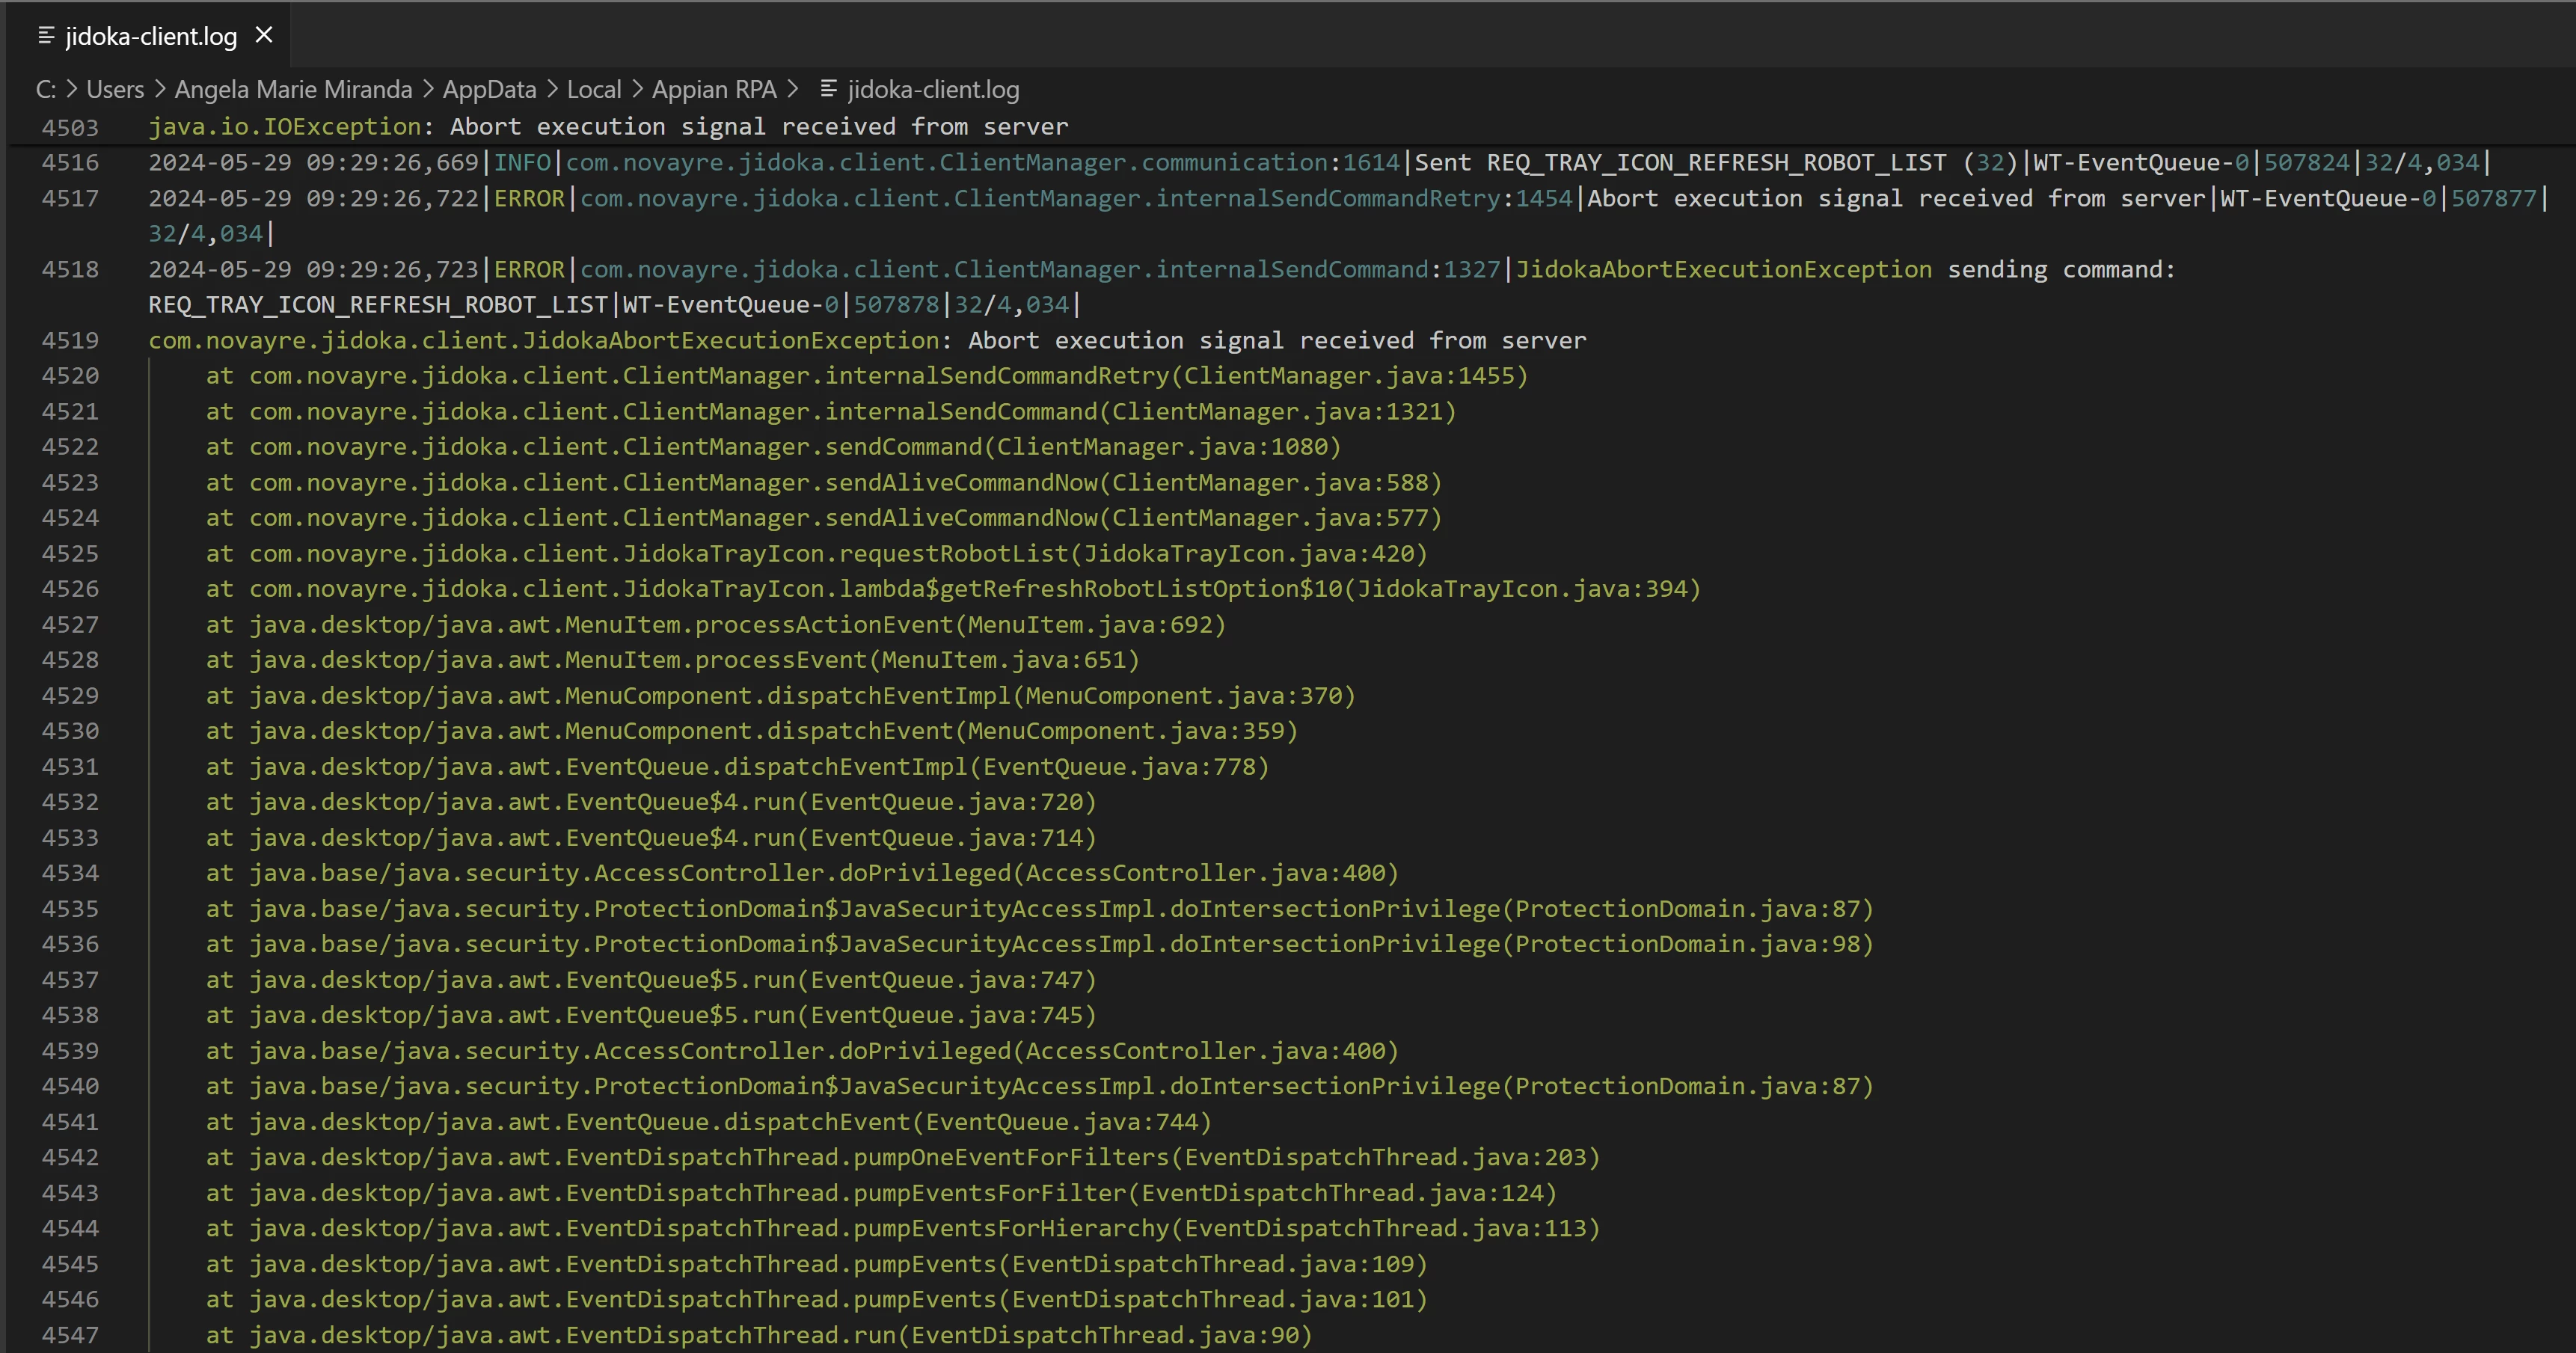Viewport: 2576px width, 1353px height.
Task: Click 'pumpEventsForFilter' on line 4543
Action: tap(990, 1193)
